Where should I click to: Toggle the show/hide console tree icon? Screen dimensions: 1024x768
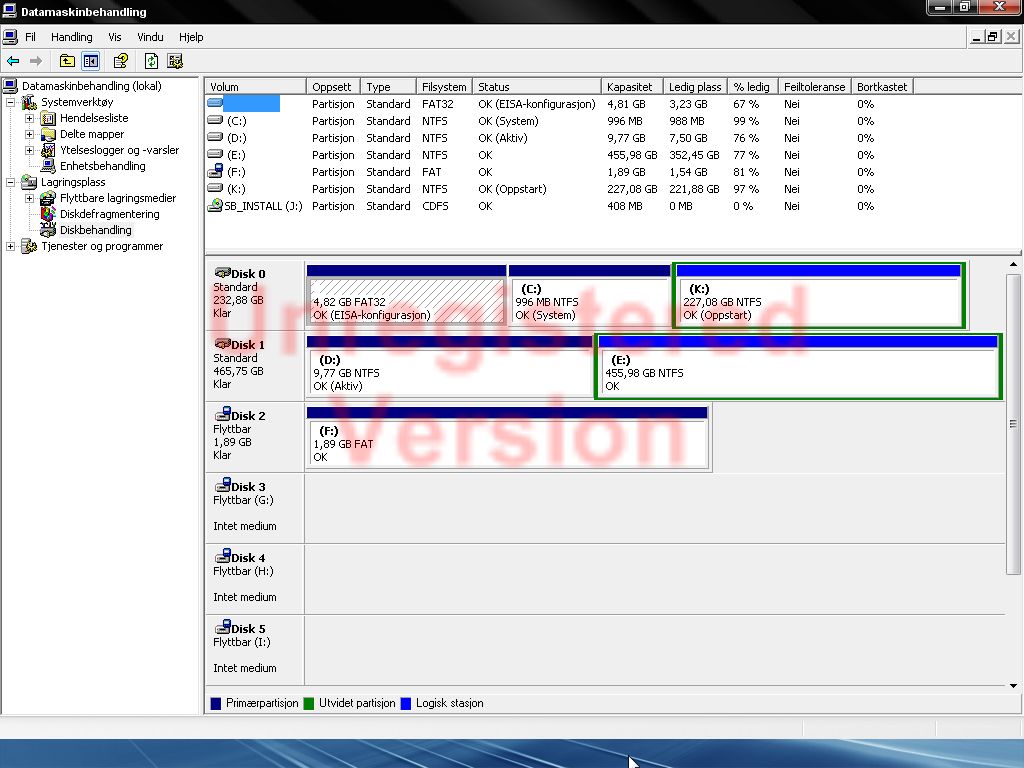[91, 61]
